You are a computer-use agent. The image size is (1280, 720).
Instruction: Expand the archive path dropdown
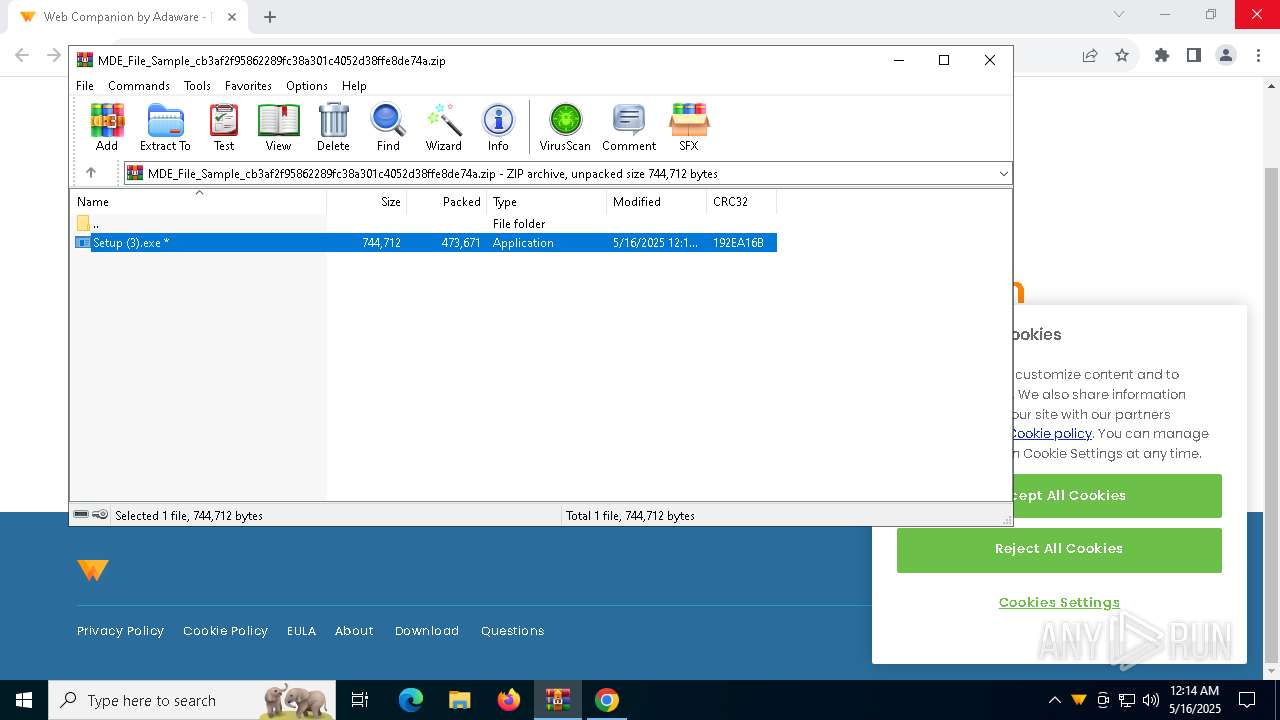click(x=1003, y=174)
